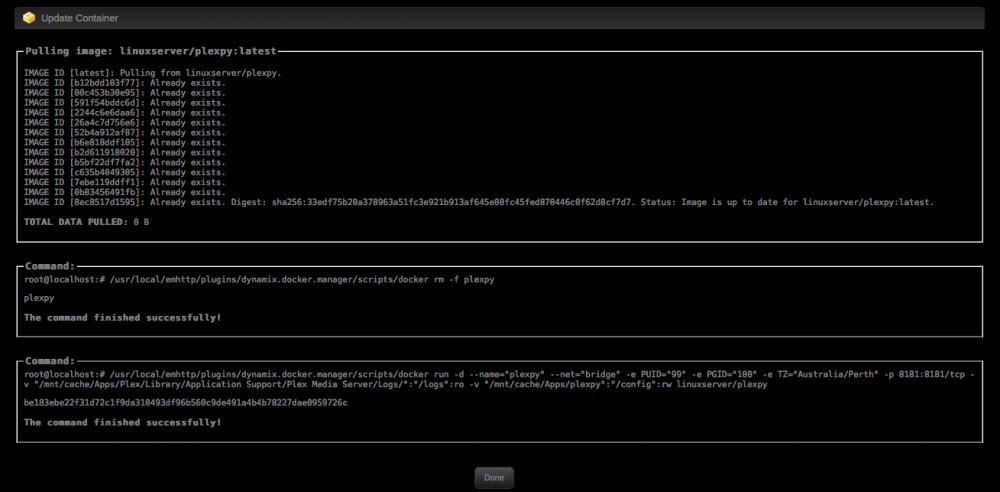Click the image ID b2d611918020 line
The width and height of the screenshot is (1000, 492).
click(124, 153)
